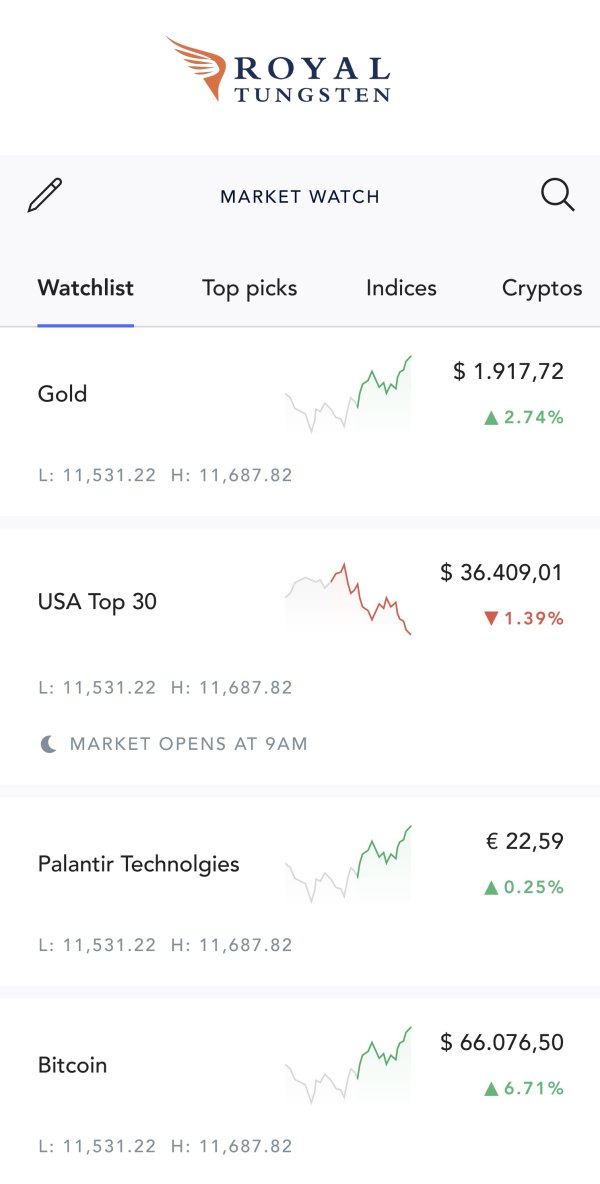600x1184 pixels.
Task: Click the Market Watch header title
Action: point(300,196)
